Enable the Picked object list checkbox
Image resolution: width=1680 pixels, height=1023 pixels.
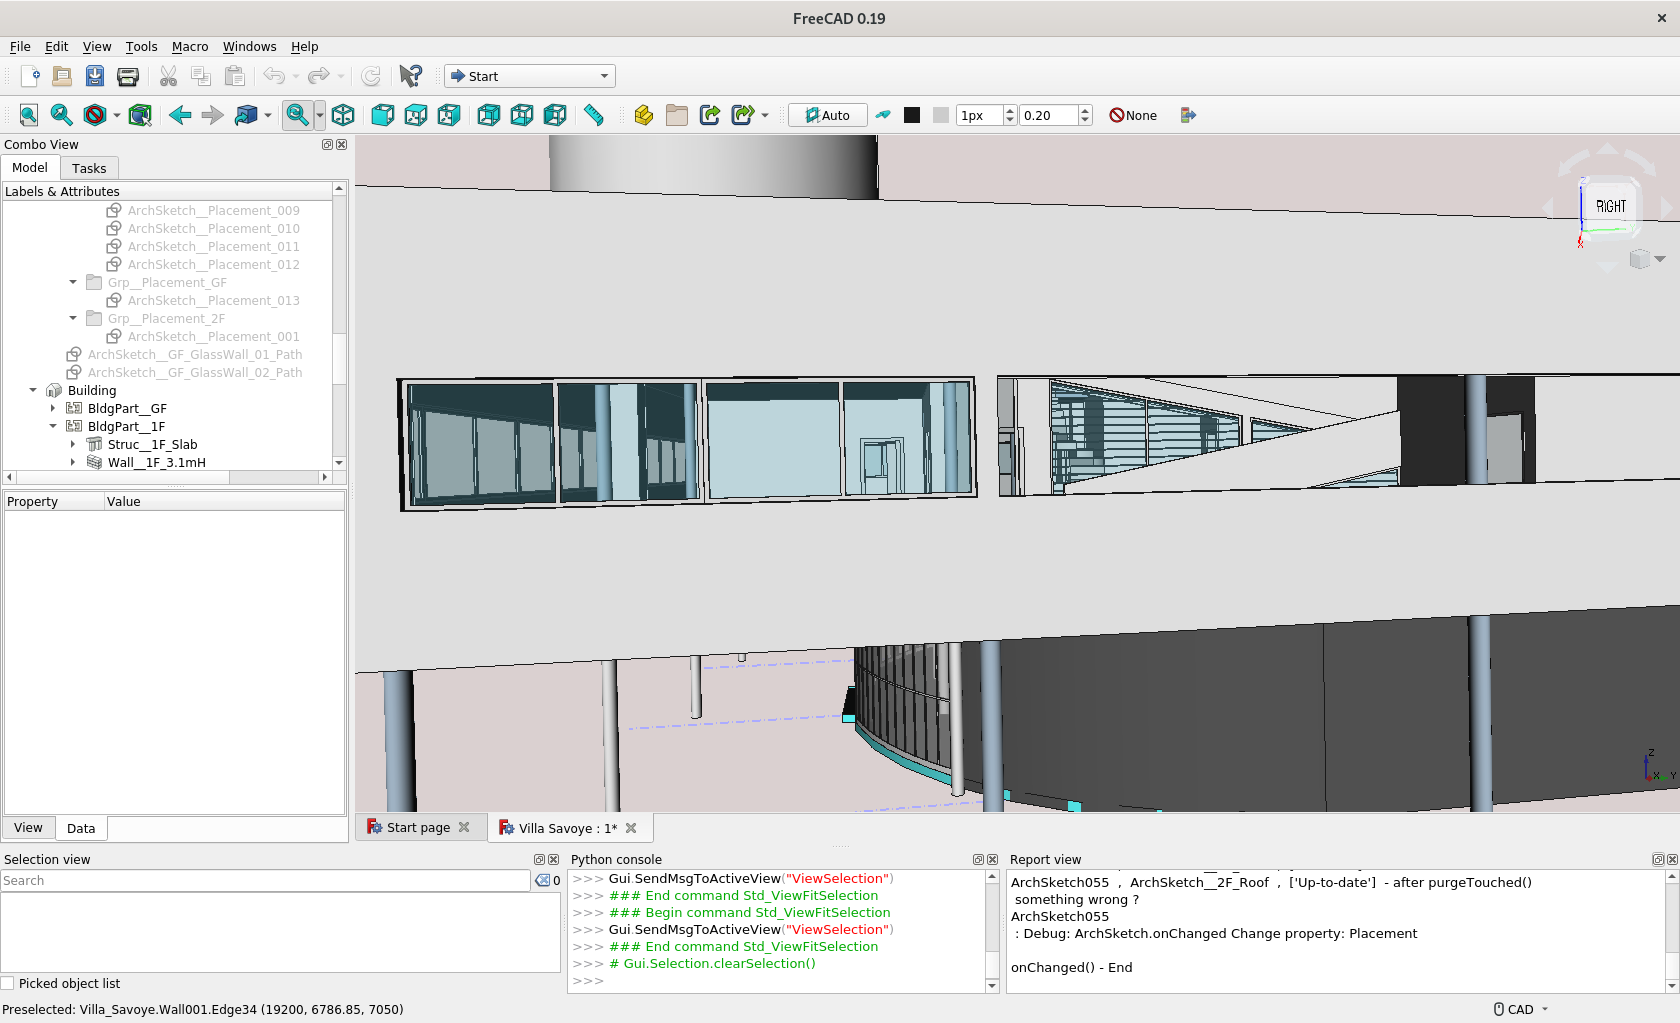(8, 983)
